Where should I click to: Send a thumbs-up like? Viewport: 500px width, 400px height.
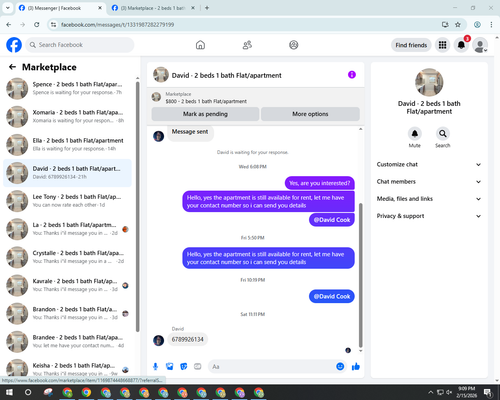pyautogui.click(x=356, y=367)
